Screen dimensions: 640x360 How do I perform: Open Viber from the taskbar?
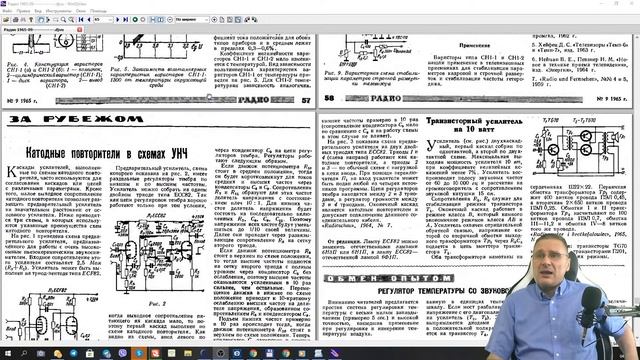pos(122,353)
